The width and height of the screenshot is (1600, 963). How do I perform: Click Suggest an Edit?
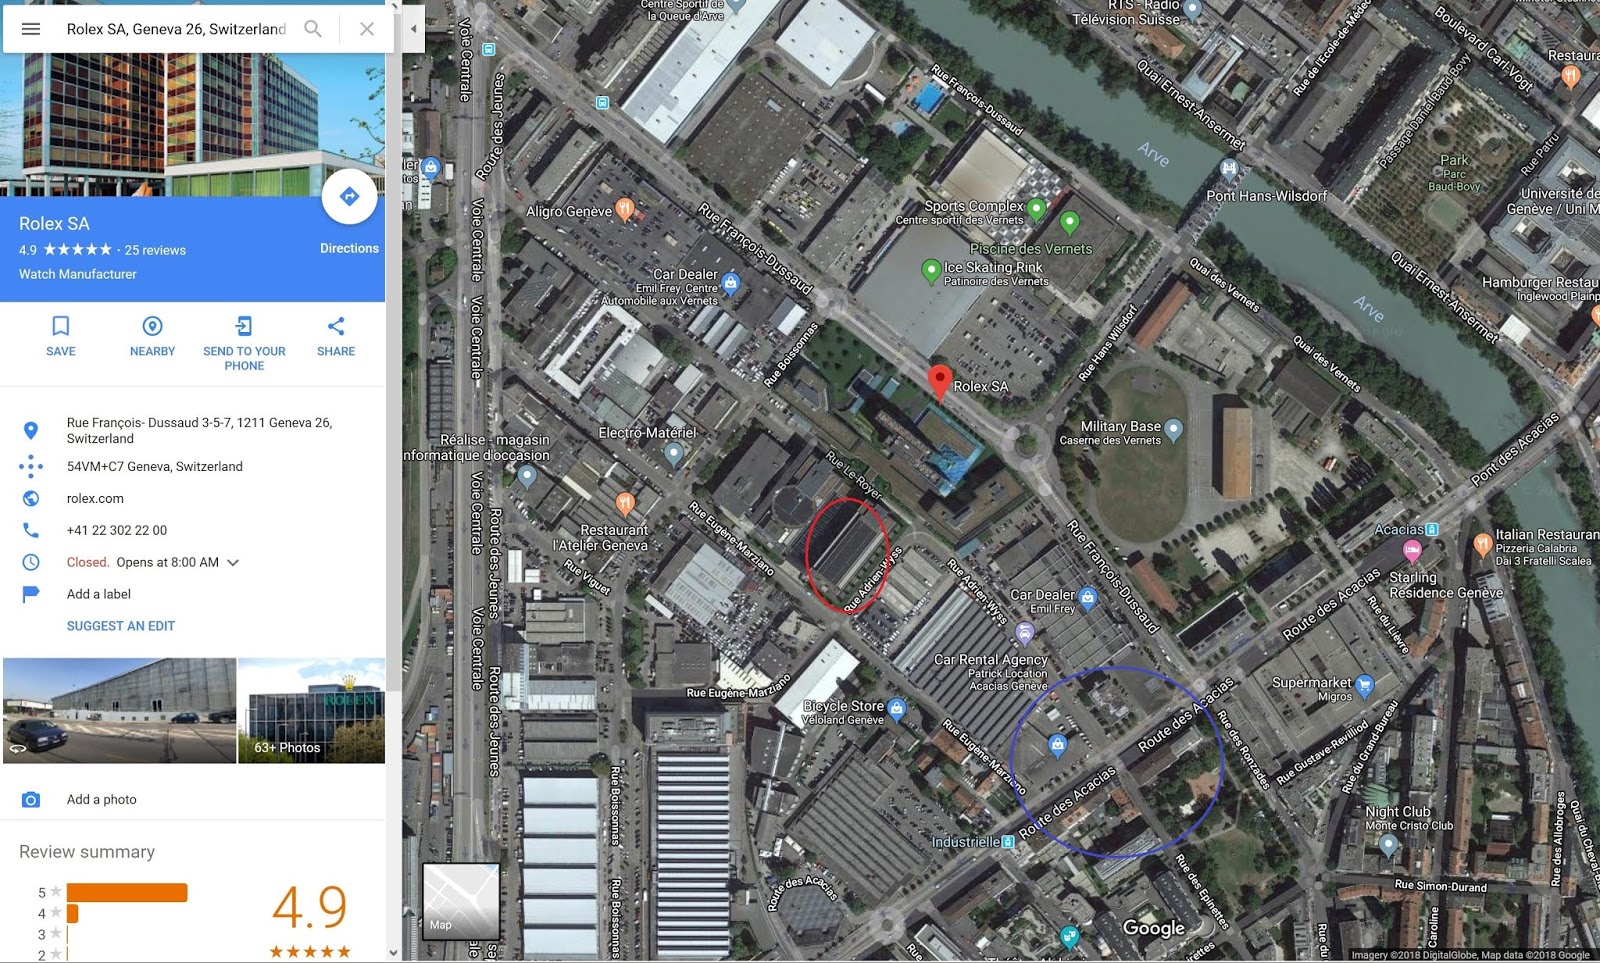tap(121, 626)
